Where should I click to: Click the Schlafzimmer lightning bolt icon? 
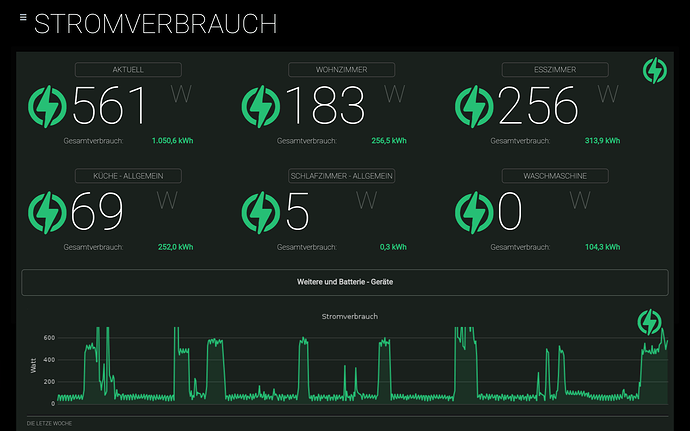[x=262, y=211]
